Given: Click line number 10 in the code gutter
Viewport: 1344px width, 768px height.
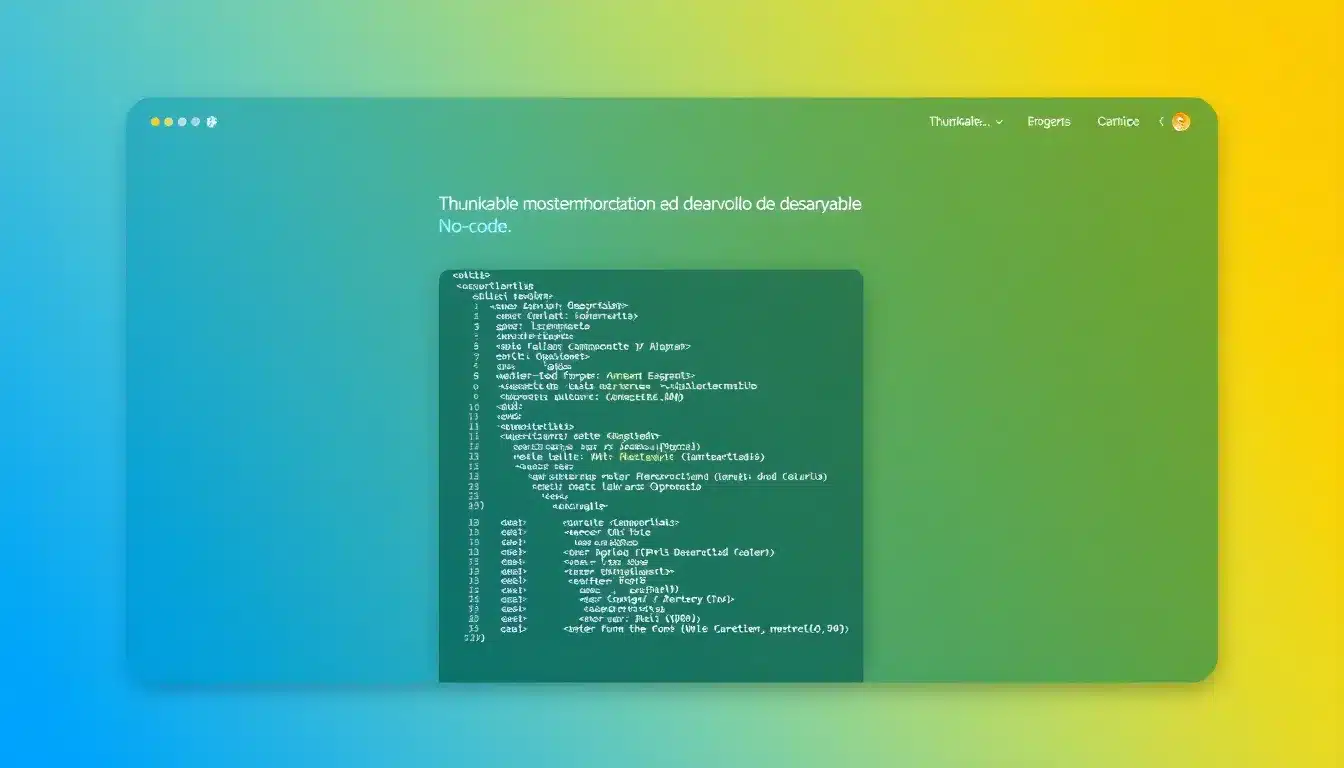Looking at the screenshot, I should pyautogui.click(x=474, y=408).
